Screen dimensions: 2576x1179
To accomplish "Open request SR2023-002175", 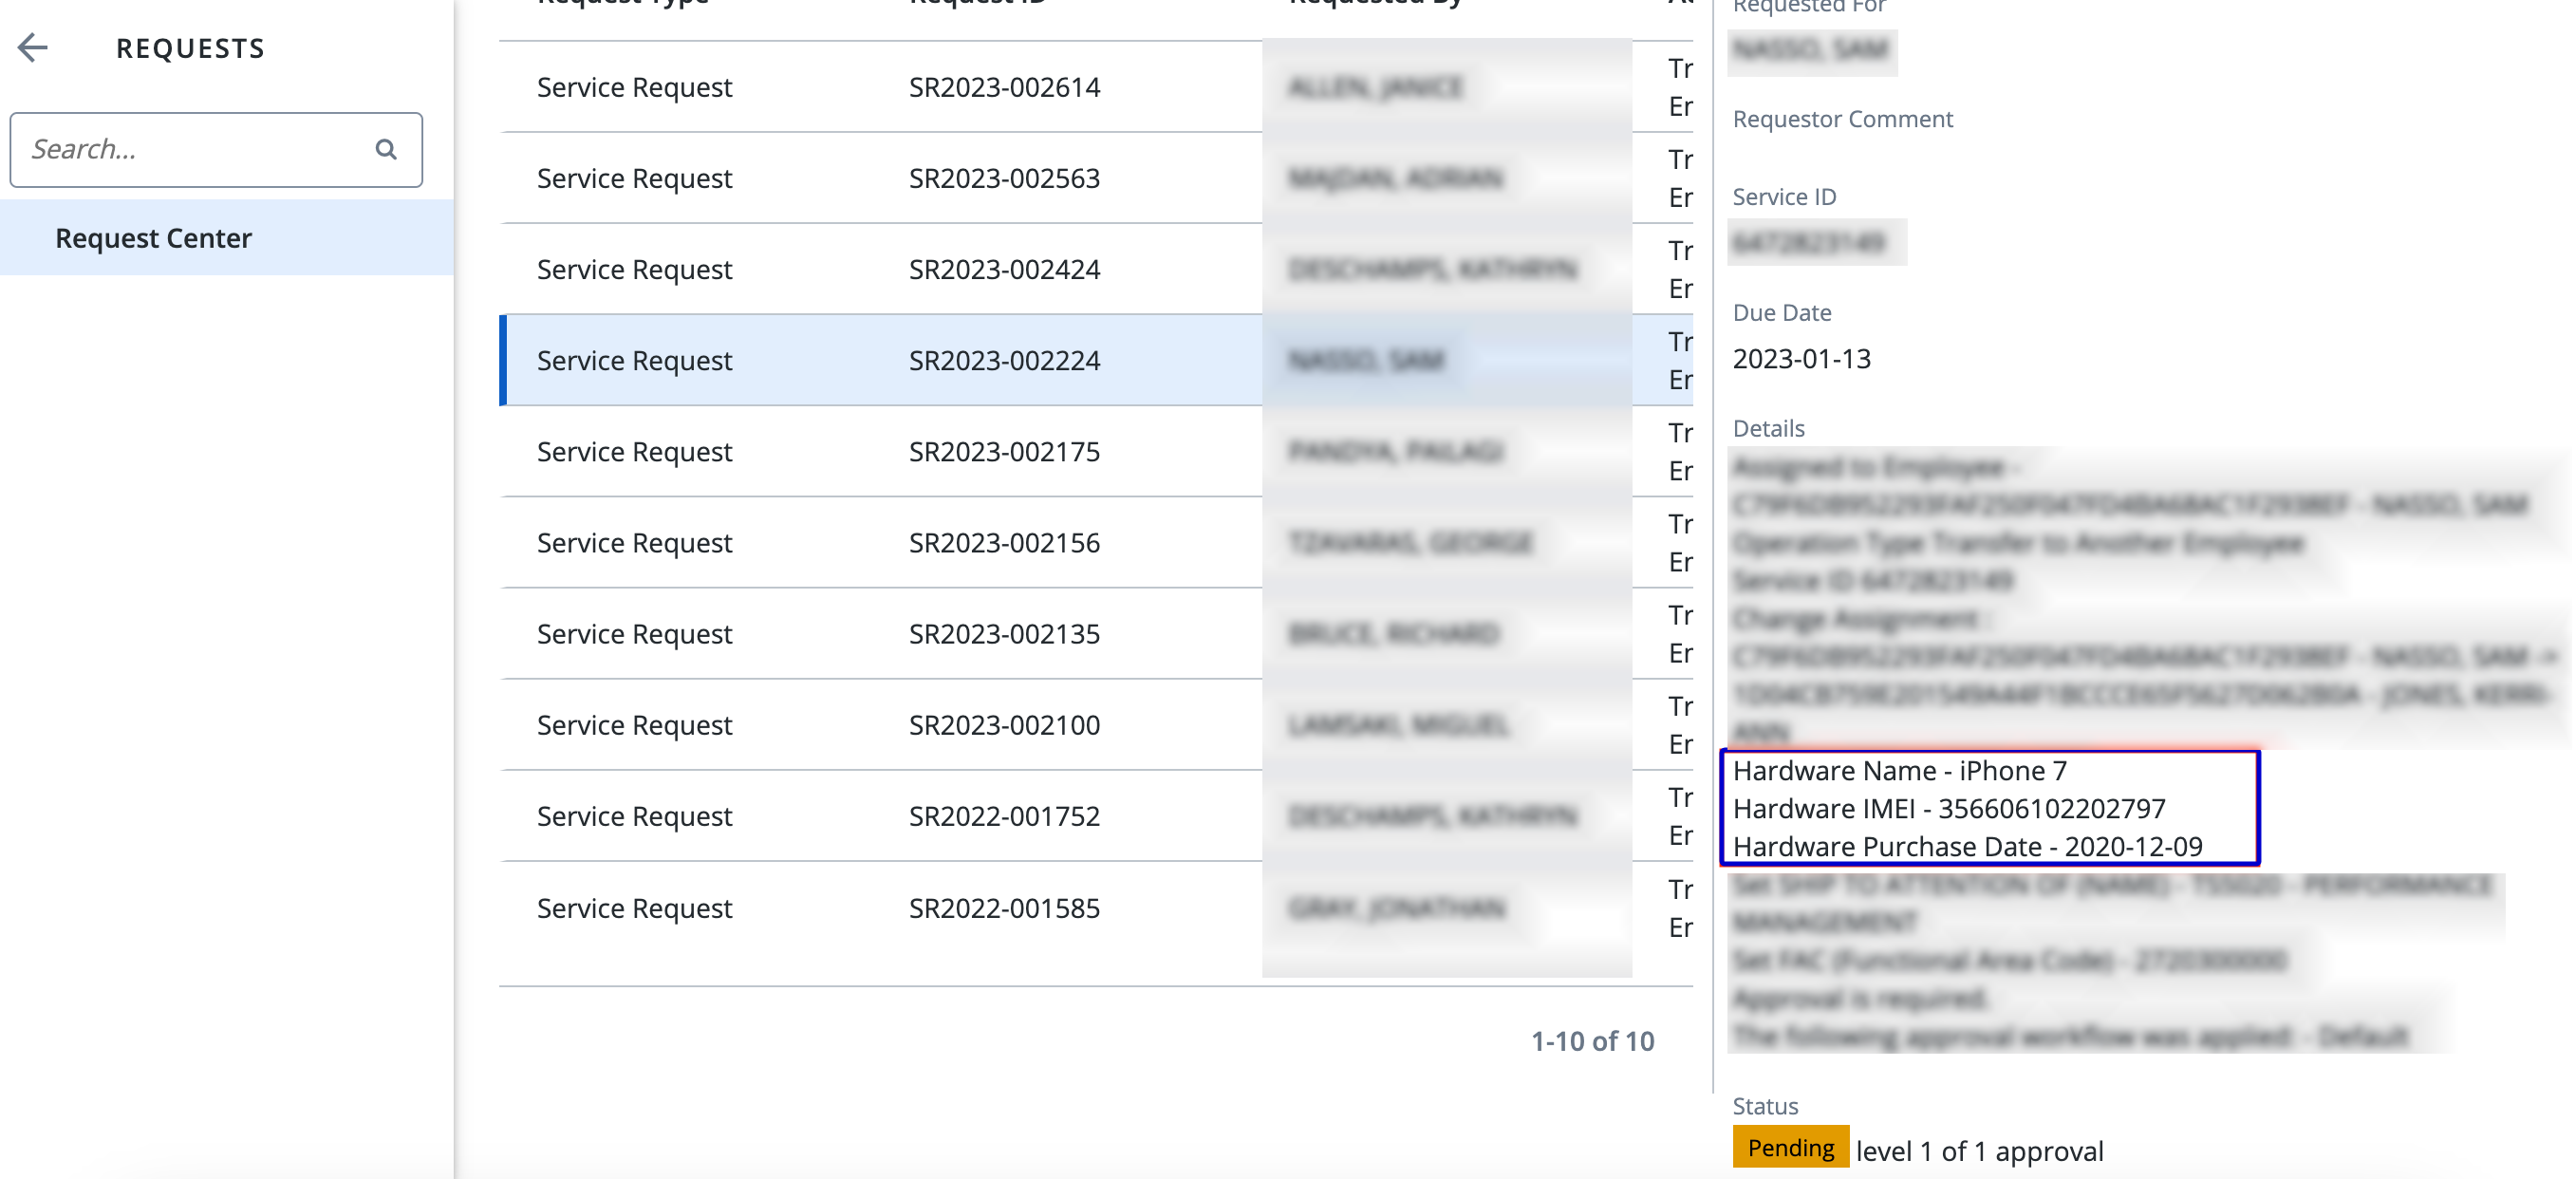I will (1003, 451).
